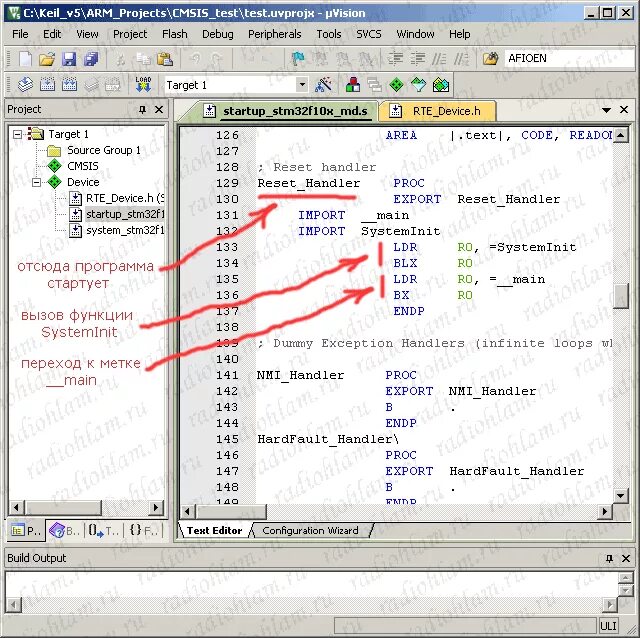This screenshot has height=638, width=640.
Task: Click the Find in Files icon beside AFIOEN
Action: pyautogui.click(x=490, y=59)
